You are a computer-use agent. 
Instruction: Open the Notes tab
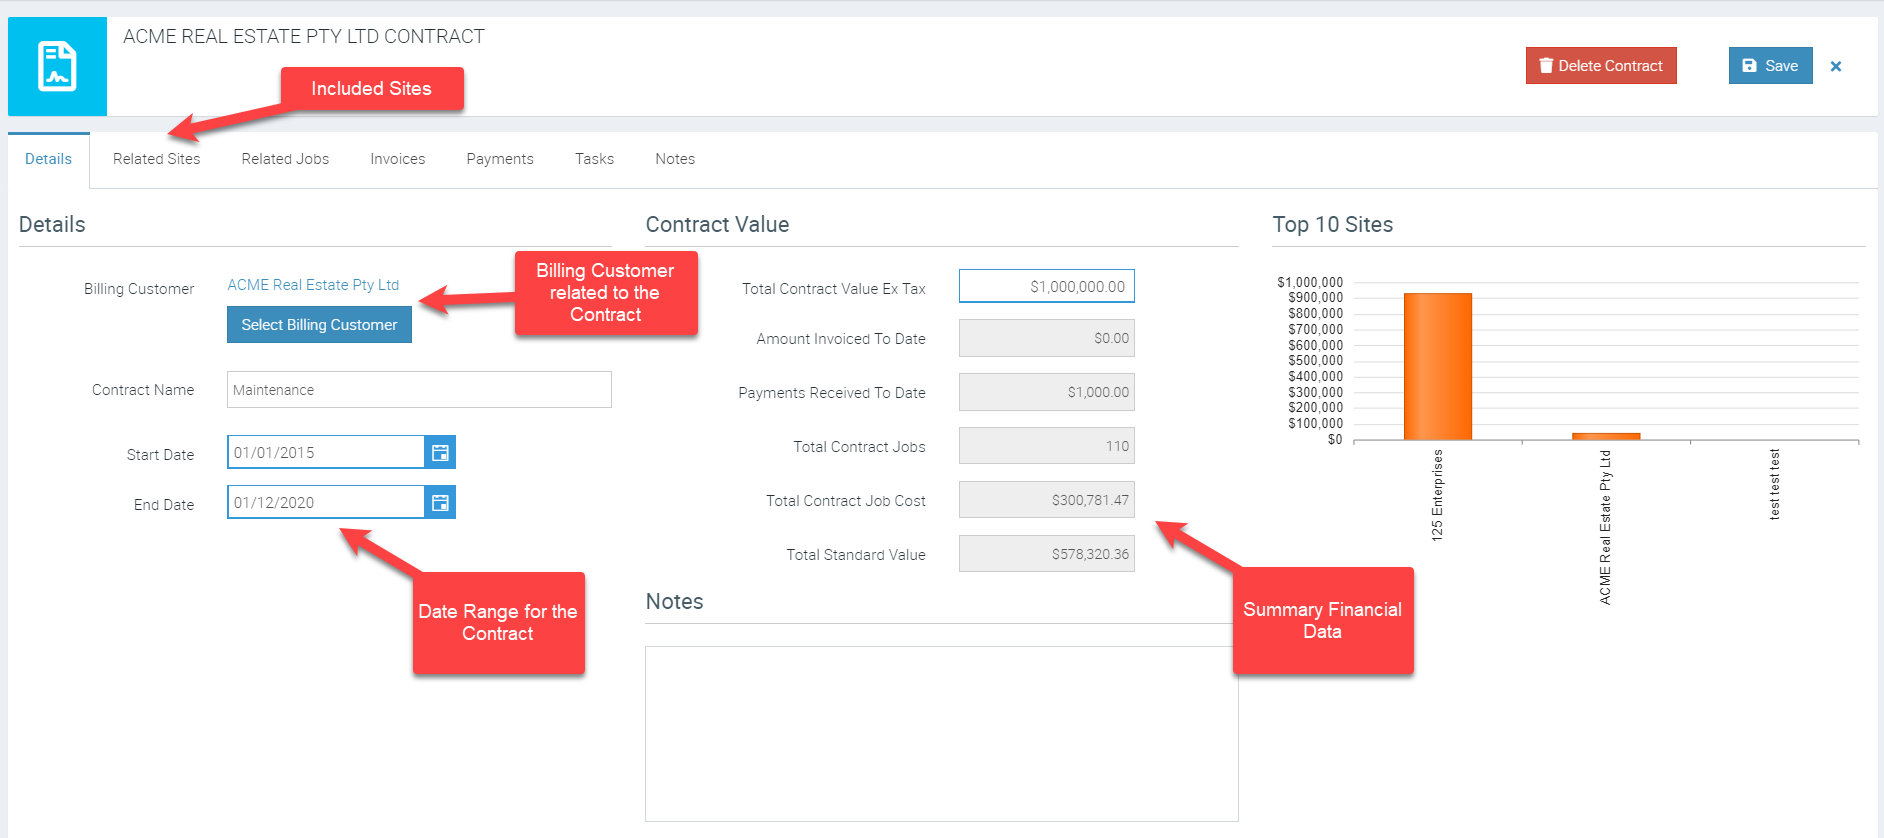point(675,159)
